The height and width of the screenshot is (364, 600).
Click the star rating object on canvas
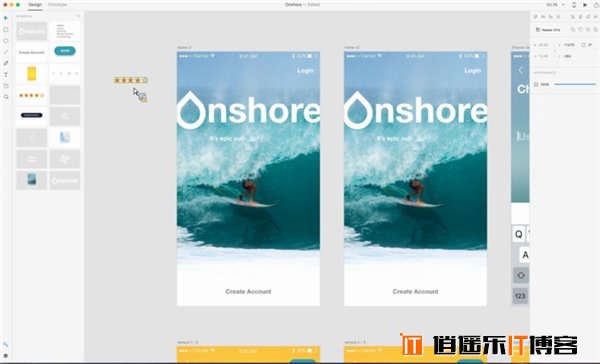(130, 80)
